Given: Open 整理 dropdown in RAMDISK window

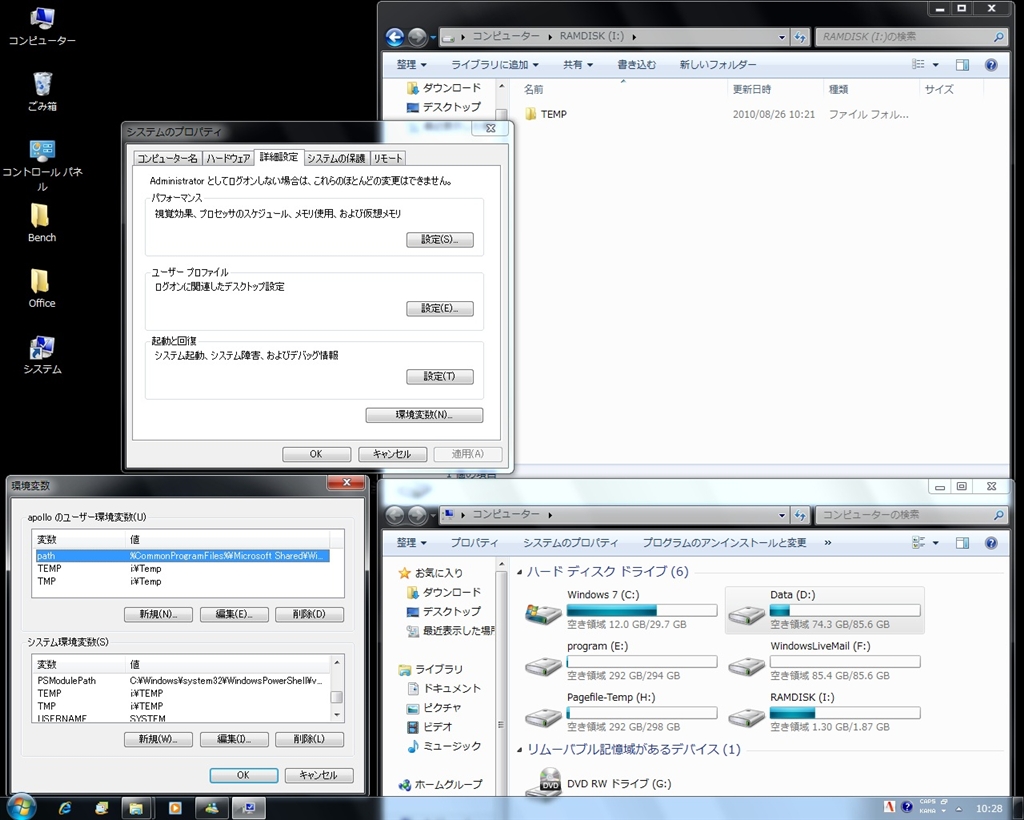Looking at the screenshot, I should (411, 65).
